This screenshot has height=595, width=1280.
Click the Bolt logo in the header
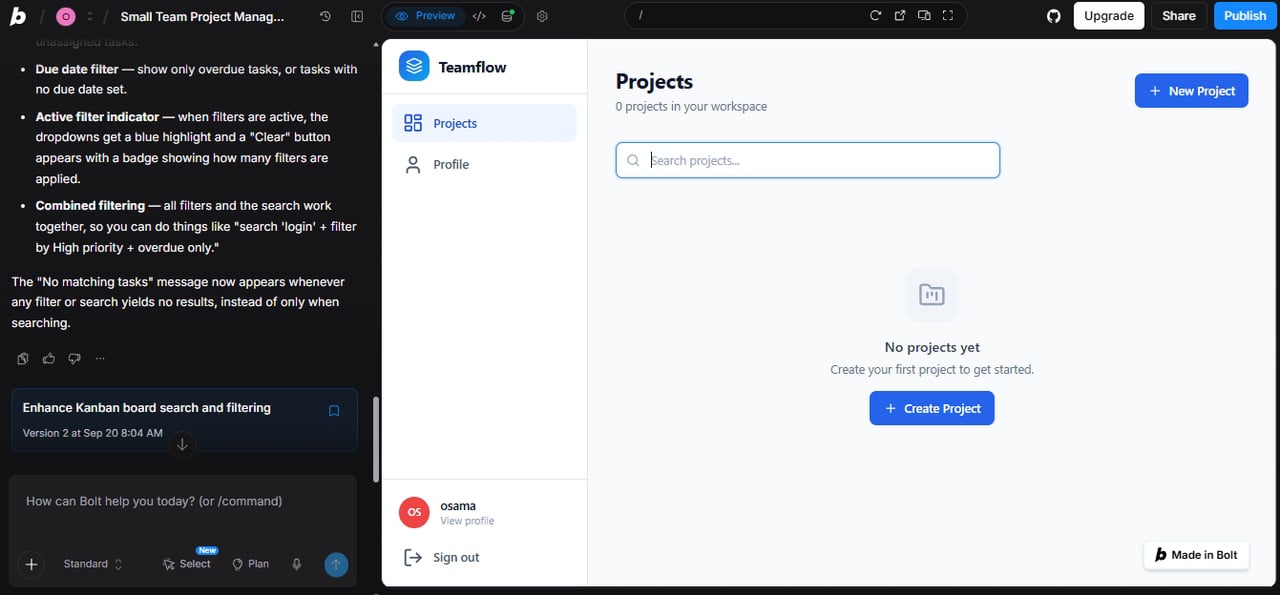[18, 16]
